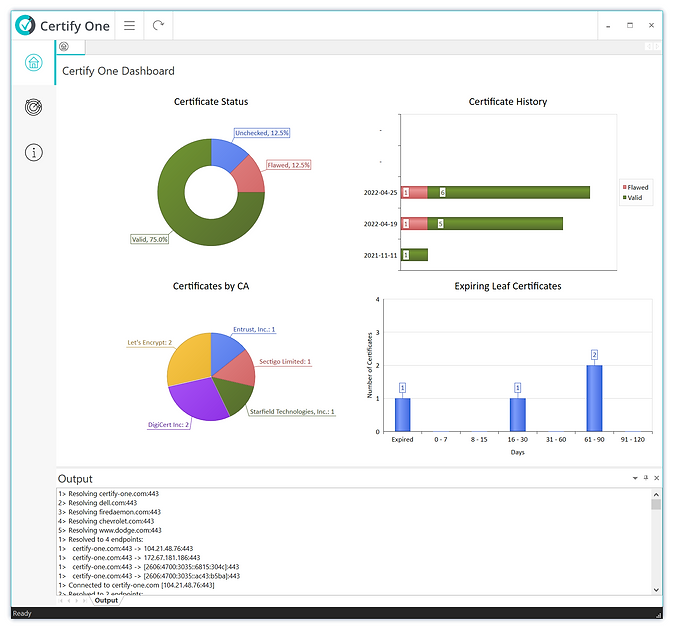The width and height of the screenshot is (675, 632).
Task: Click the Certify One logo icon
Action: click(25, 25)
